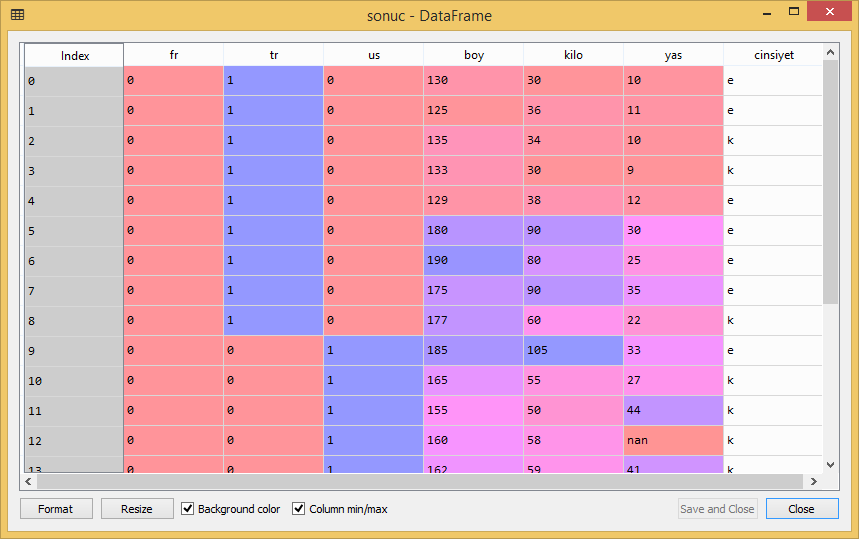Select kilo cell with value 80

coord(574,261)
